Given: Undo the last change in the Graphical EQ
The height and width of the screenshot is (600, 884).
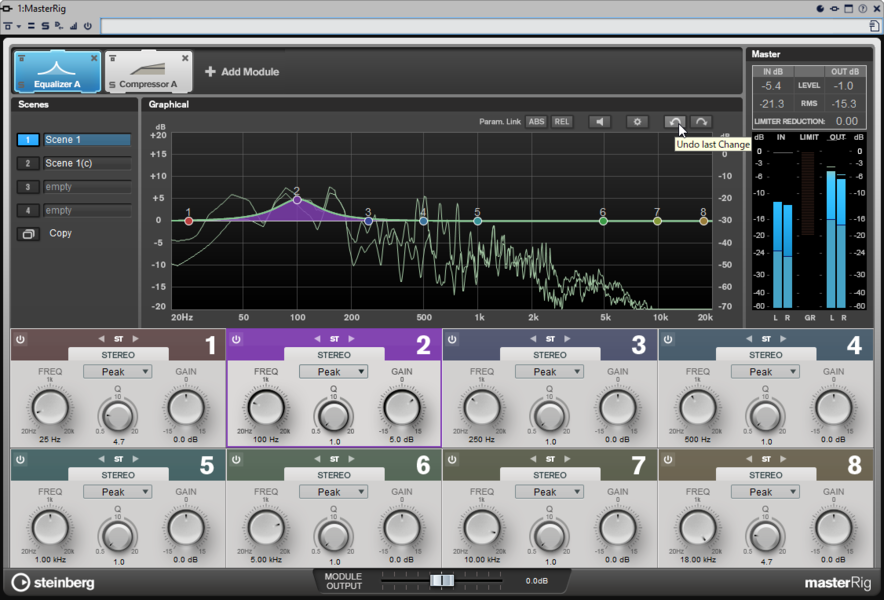Looking at the screenshot, I should [675, 122].
